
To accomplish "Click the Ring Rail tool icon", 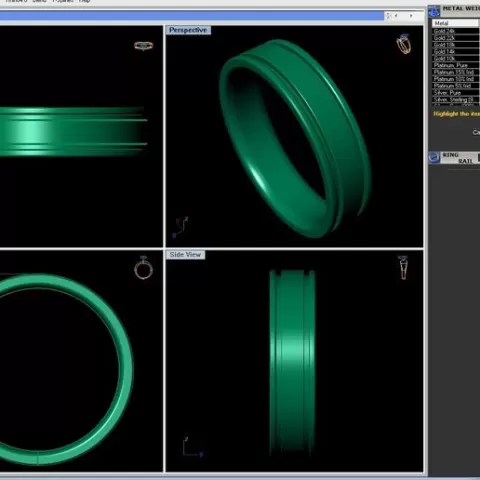I will 434,157.
